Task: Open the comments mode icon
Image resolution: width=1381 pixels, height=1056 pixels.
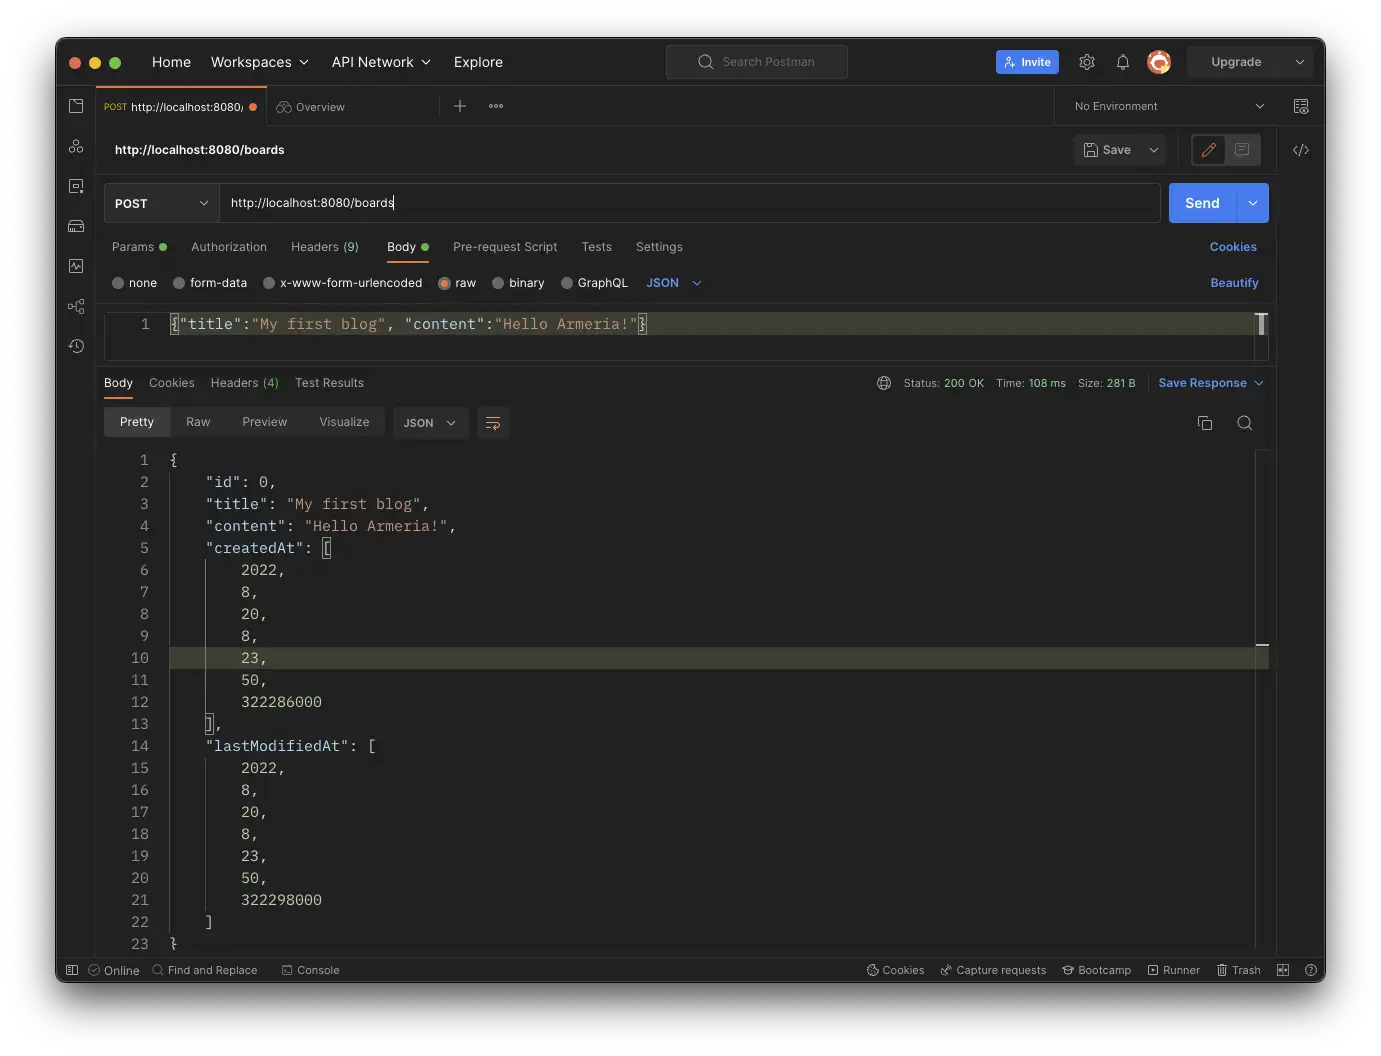Action: (1242, 150)
